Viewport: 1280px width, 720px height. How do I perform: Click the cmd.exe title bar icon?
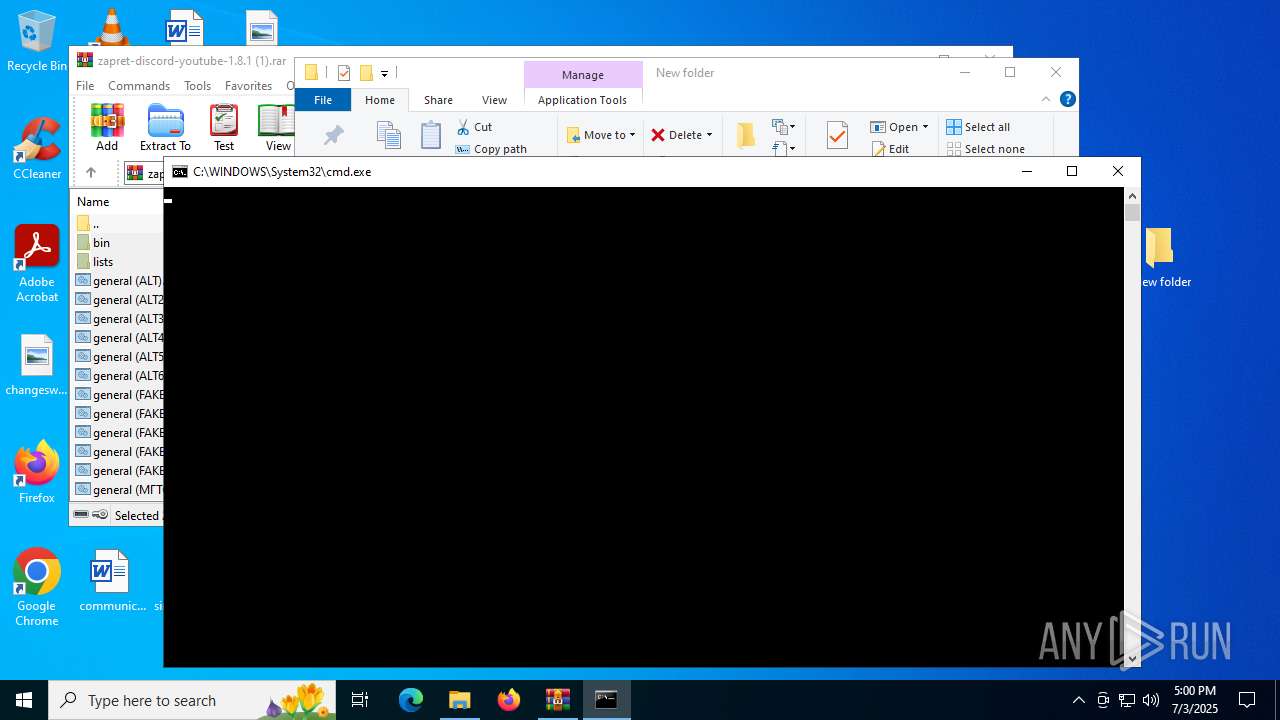180,172
